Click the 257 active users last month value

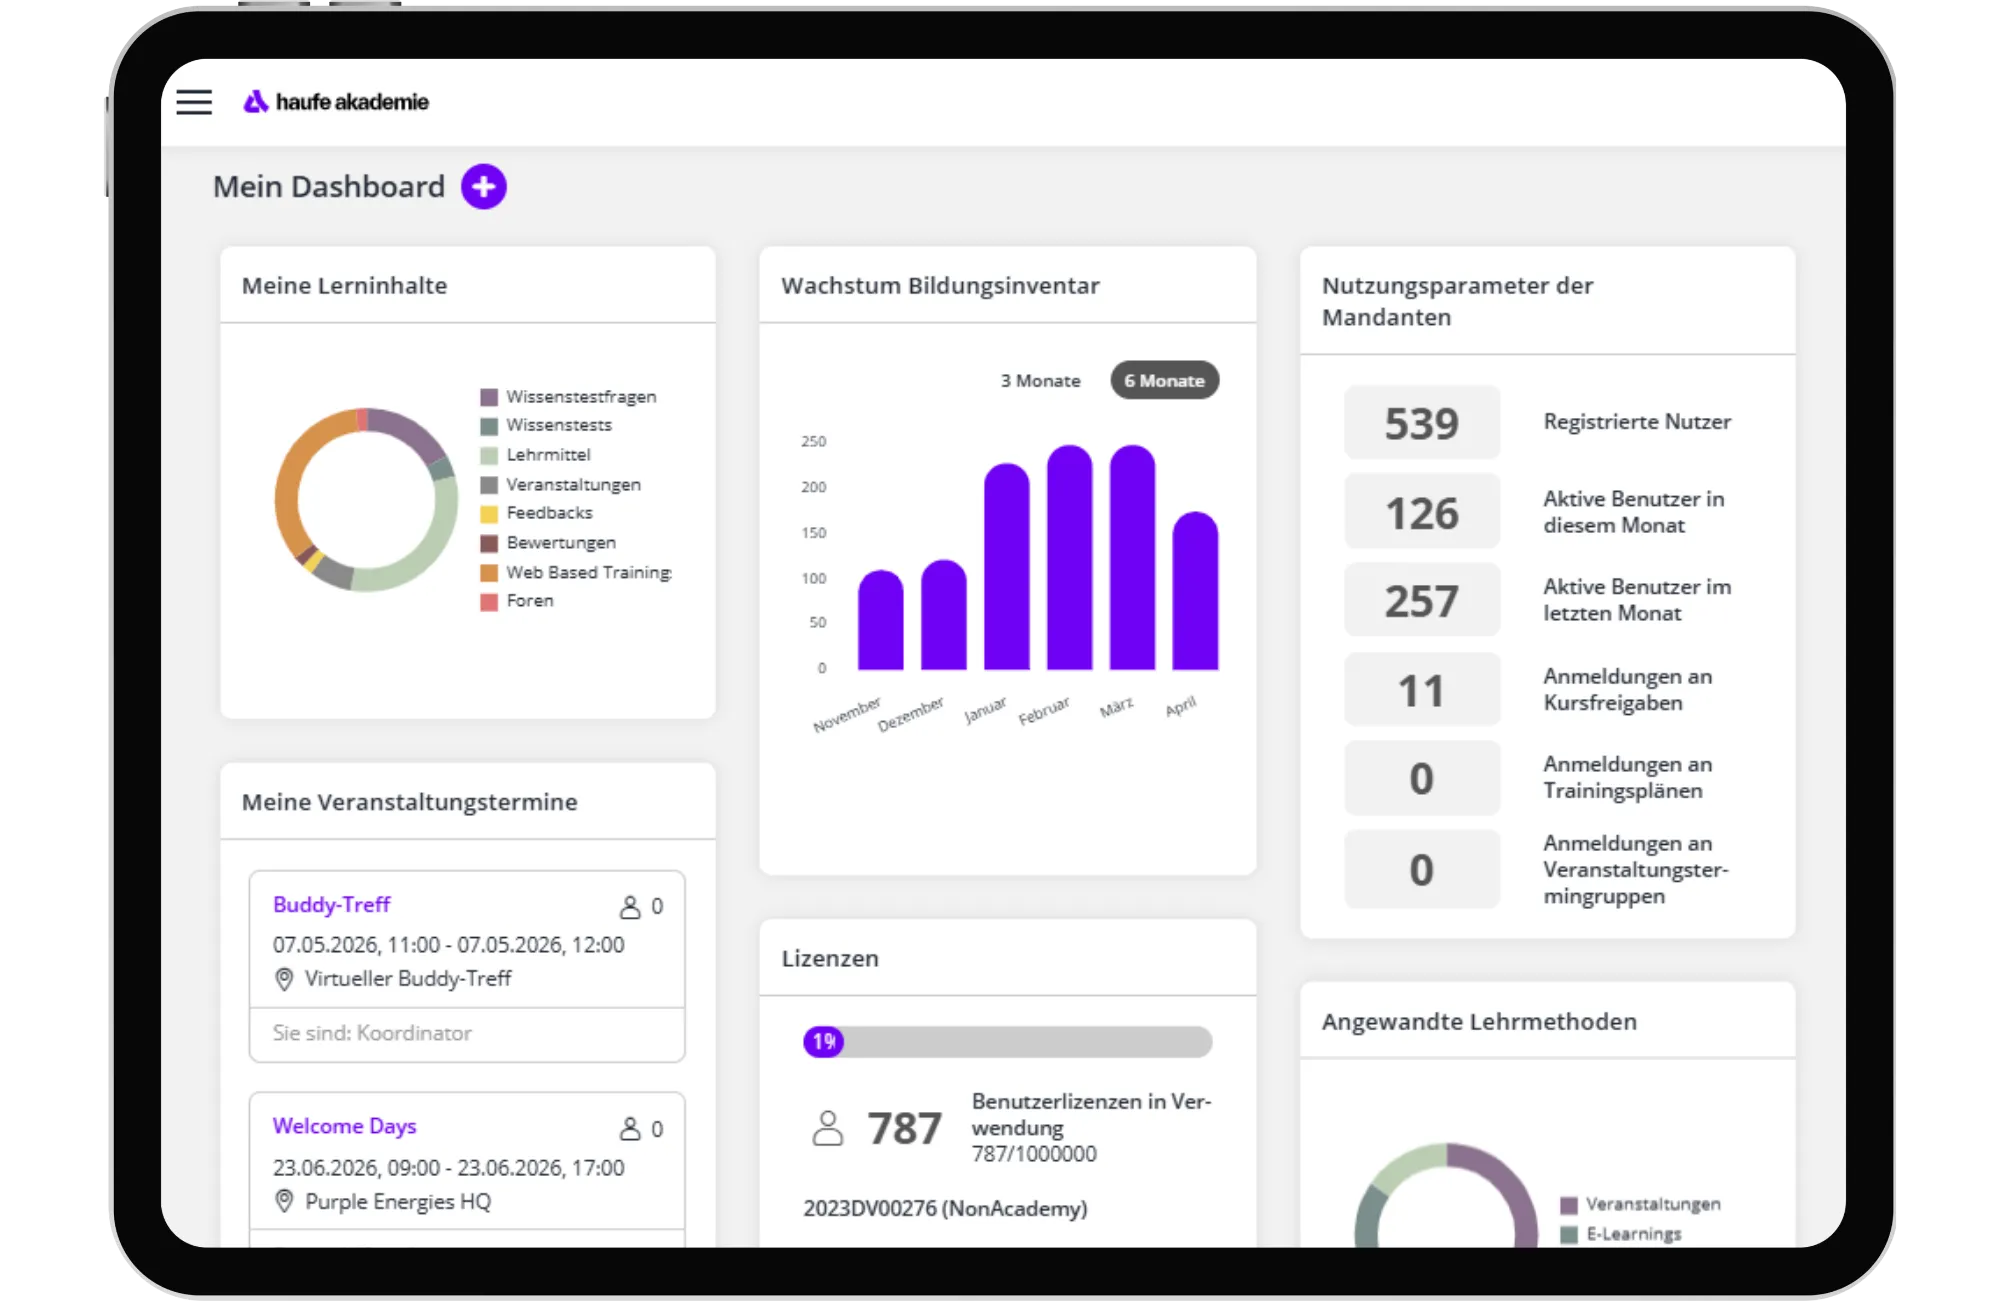[1422, 600]
